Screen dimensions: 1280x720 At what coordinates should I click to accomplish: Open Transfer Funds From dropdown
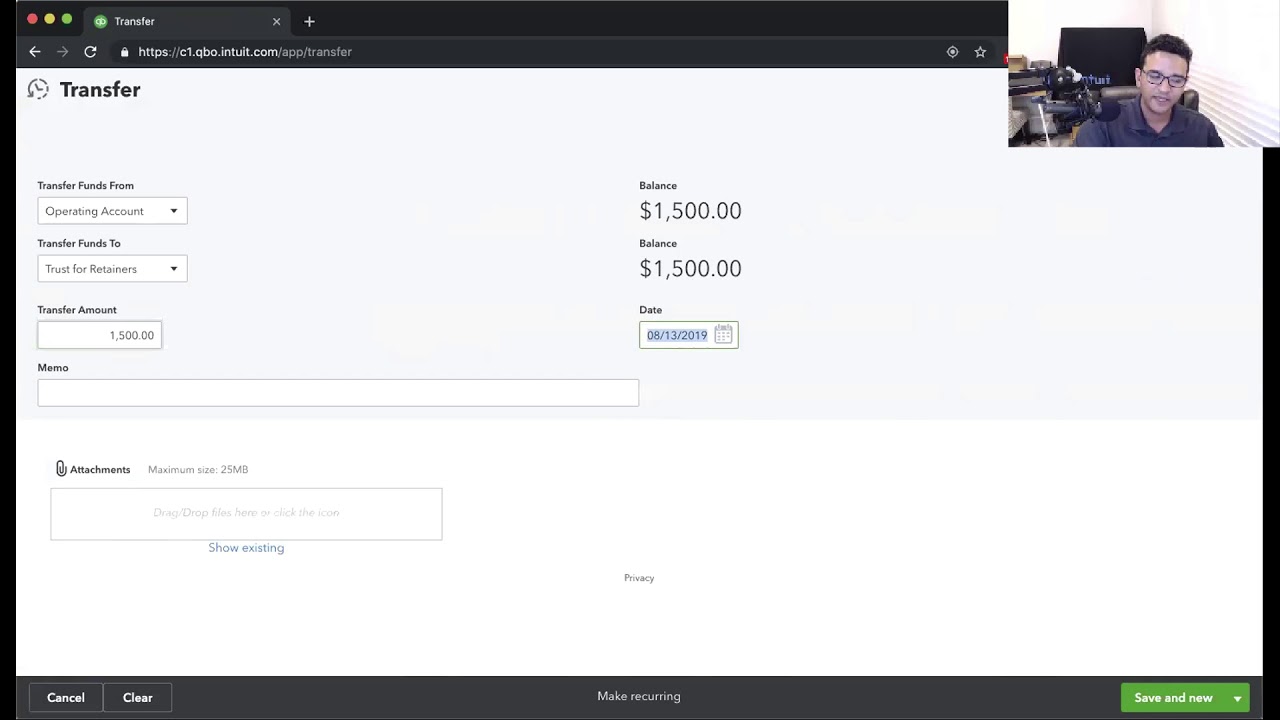pyautogui.click(x=112, y=211)
